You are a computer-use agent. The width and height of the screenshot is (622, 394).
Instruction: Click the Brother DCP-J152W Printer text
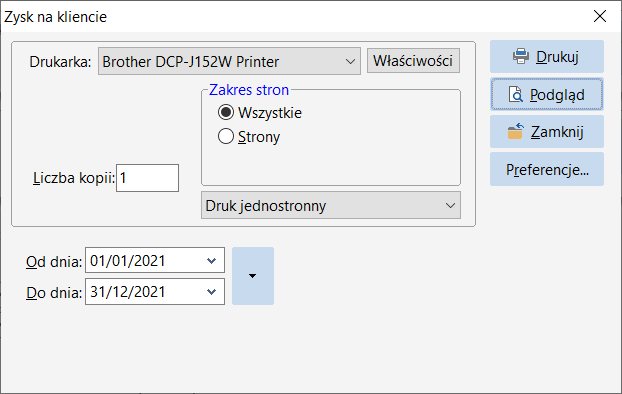(x=190, y=62)
